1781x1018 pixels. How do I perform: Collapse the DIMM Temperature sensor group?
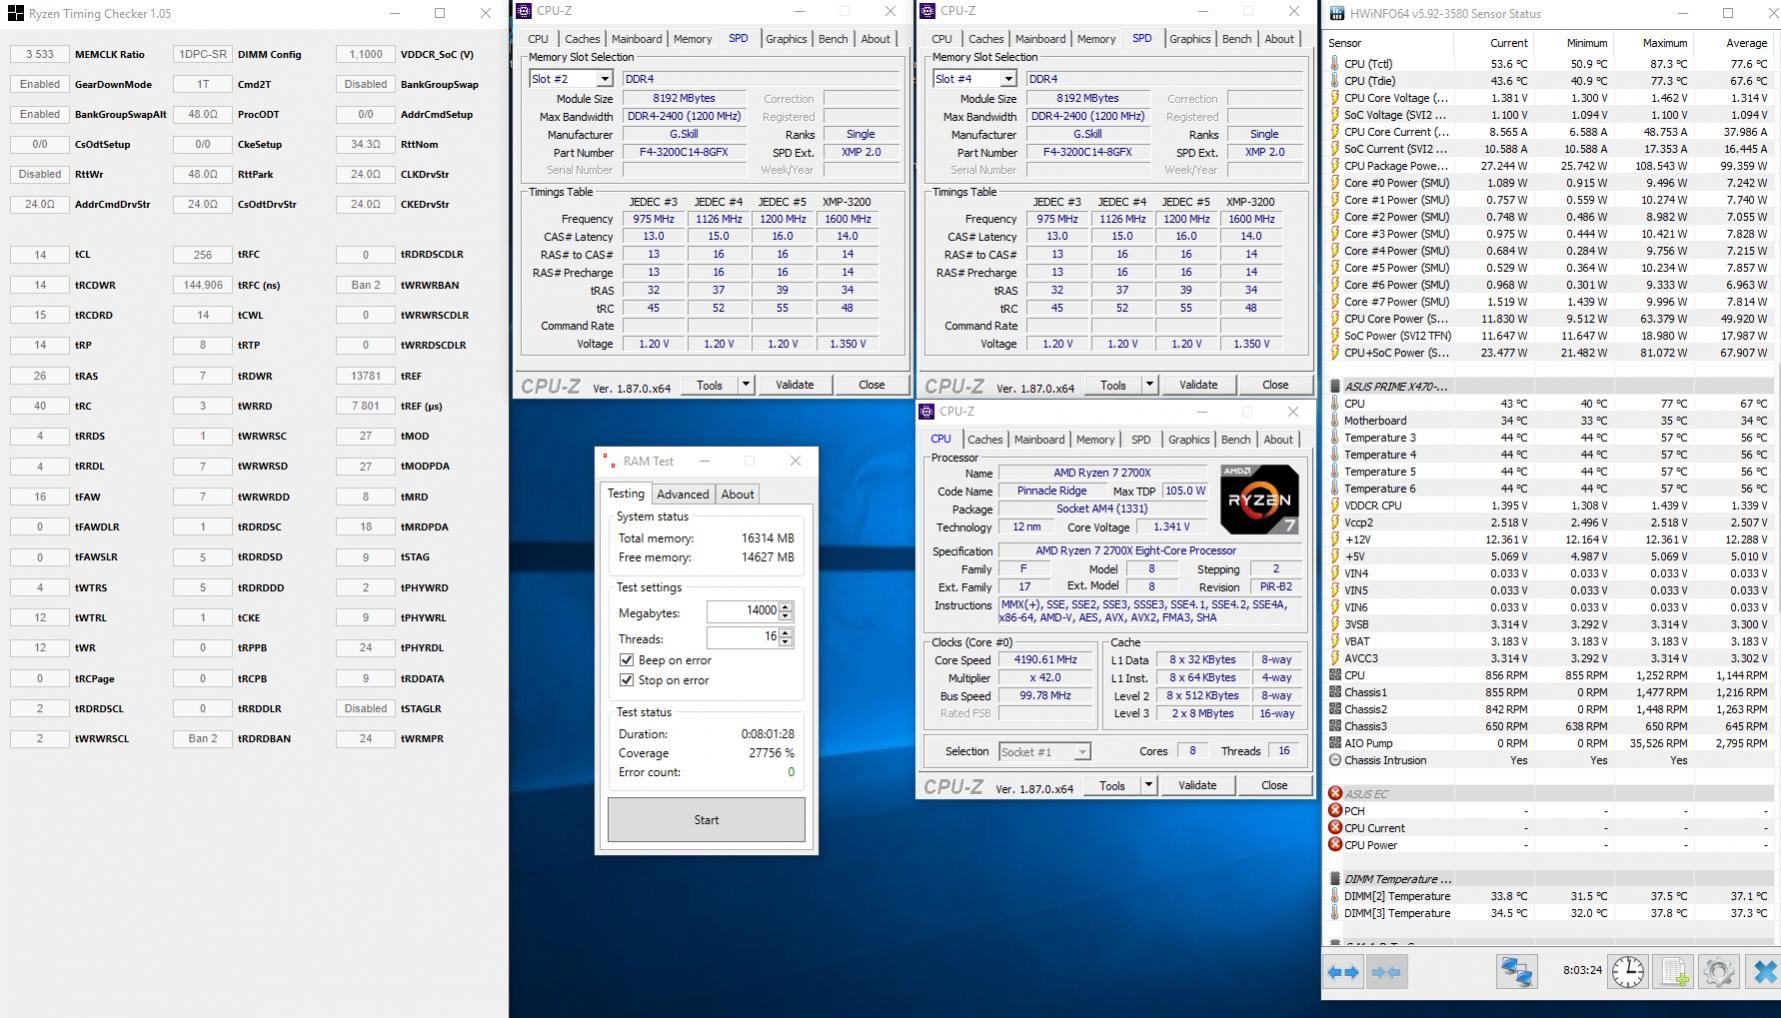point(1335,879)
